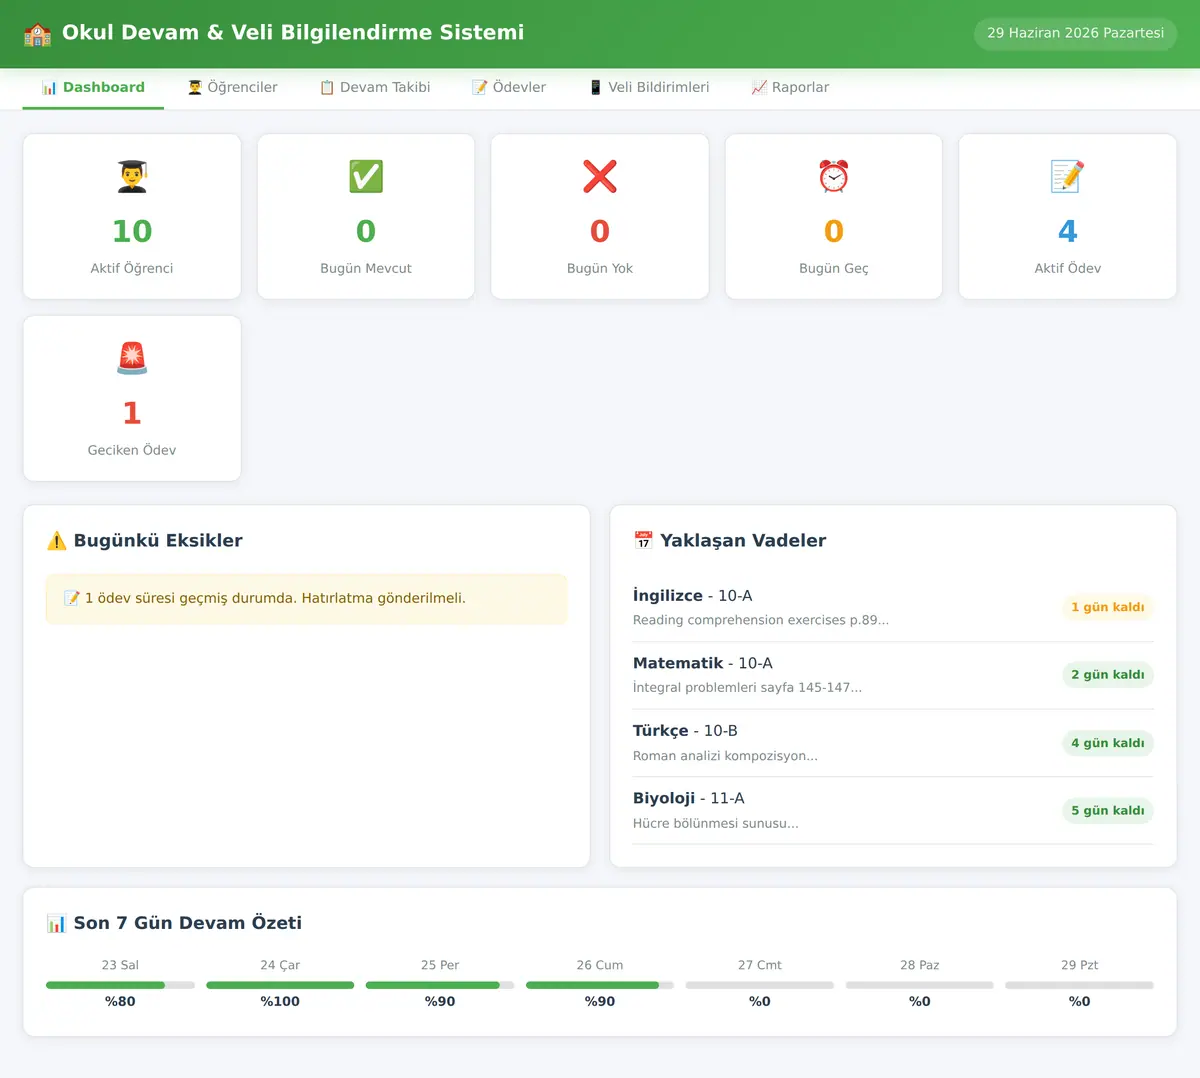Screen dimensions: 1200x1078
Task: Click the red cross icon on Bugün Yok card
Action: point(600,176)
